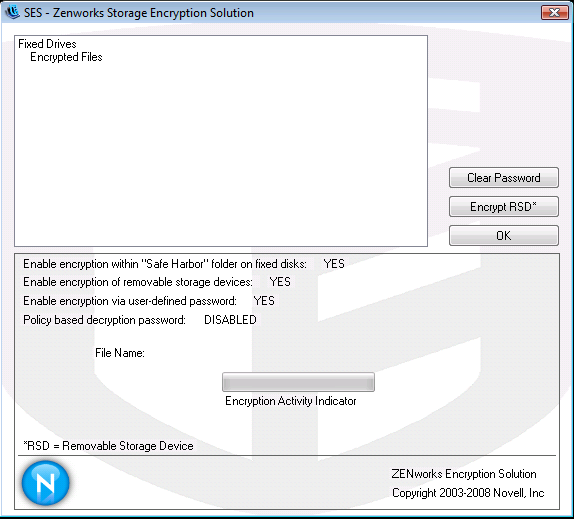
Task: Click the user-defined password setting label
Action: pyautogui.click(x=130, y=301)
